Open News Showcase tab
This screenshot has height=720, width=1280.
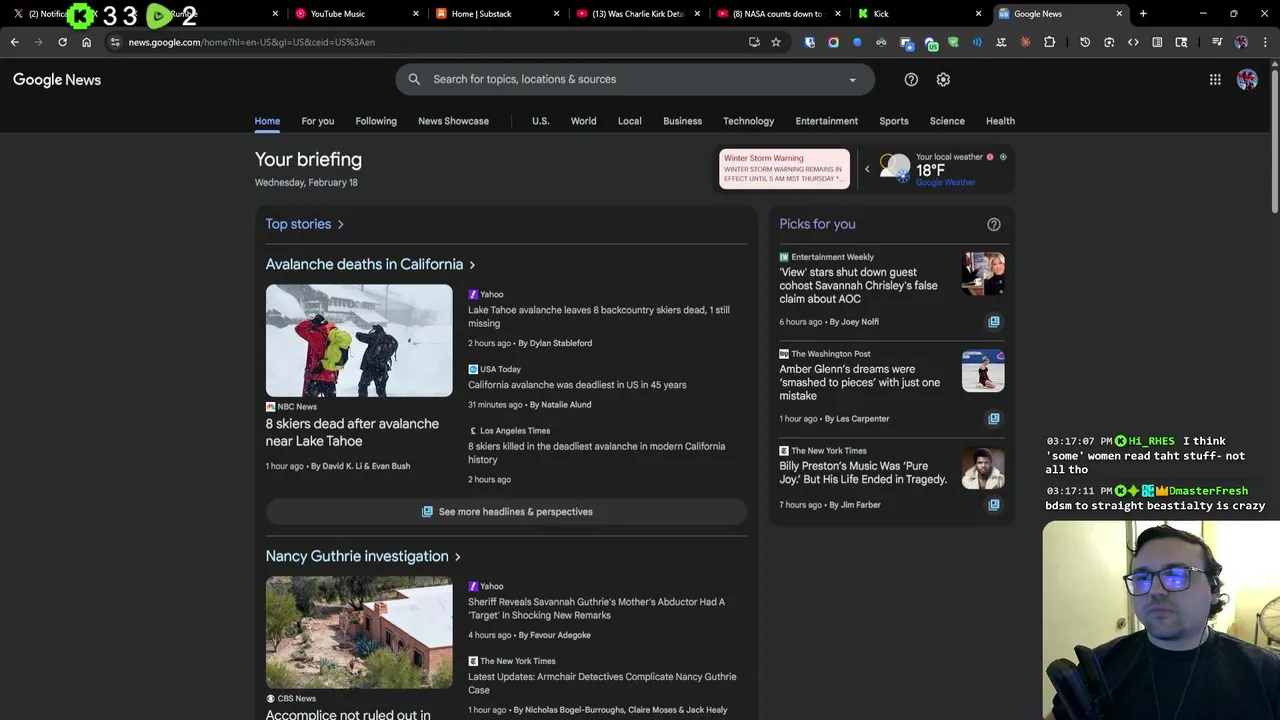(x=453, y=121)
